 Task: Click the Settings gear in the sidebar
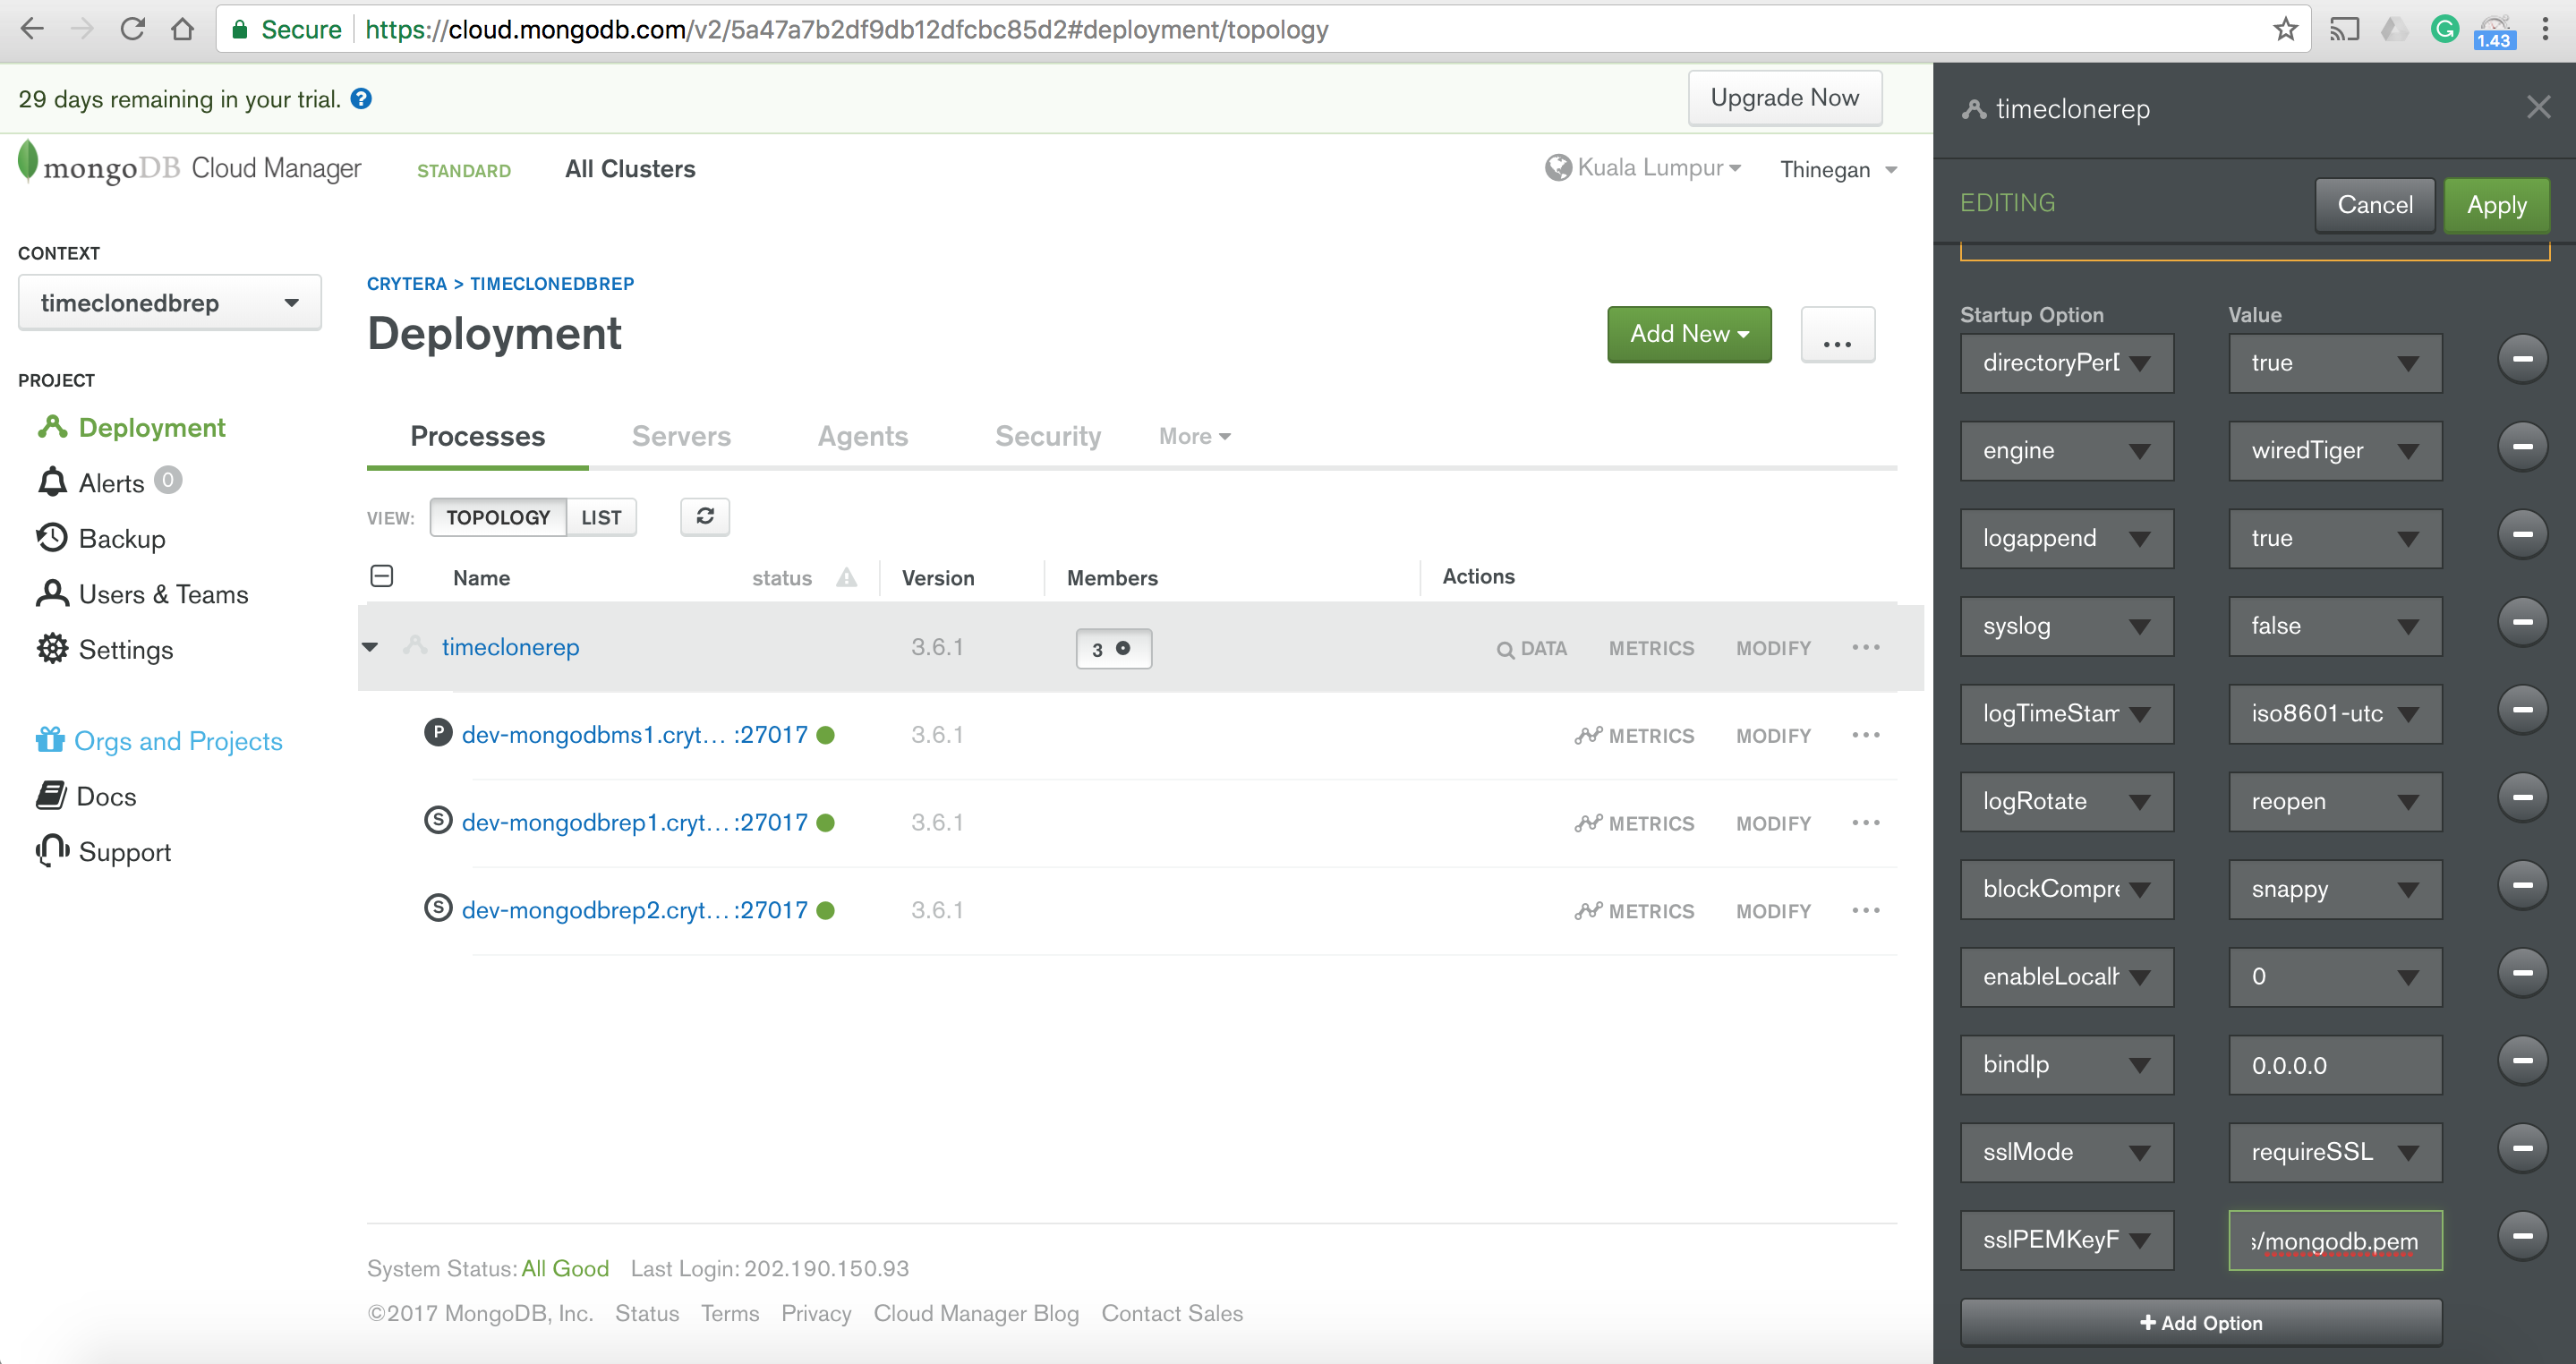[52, 649]
